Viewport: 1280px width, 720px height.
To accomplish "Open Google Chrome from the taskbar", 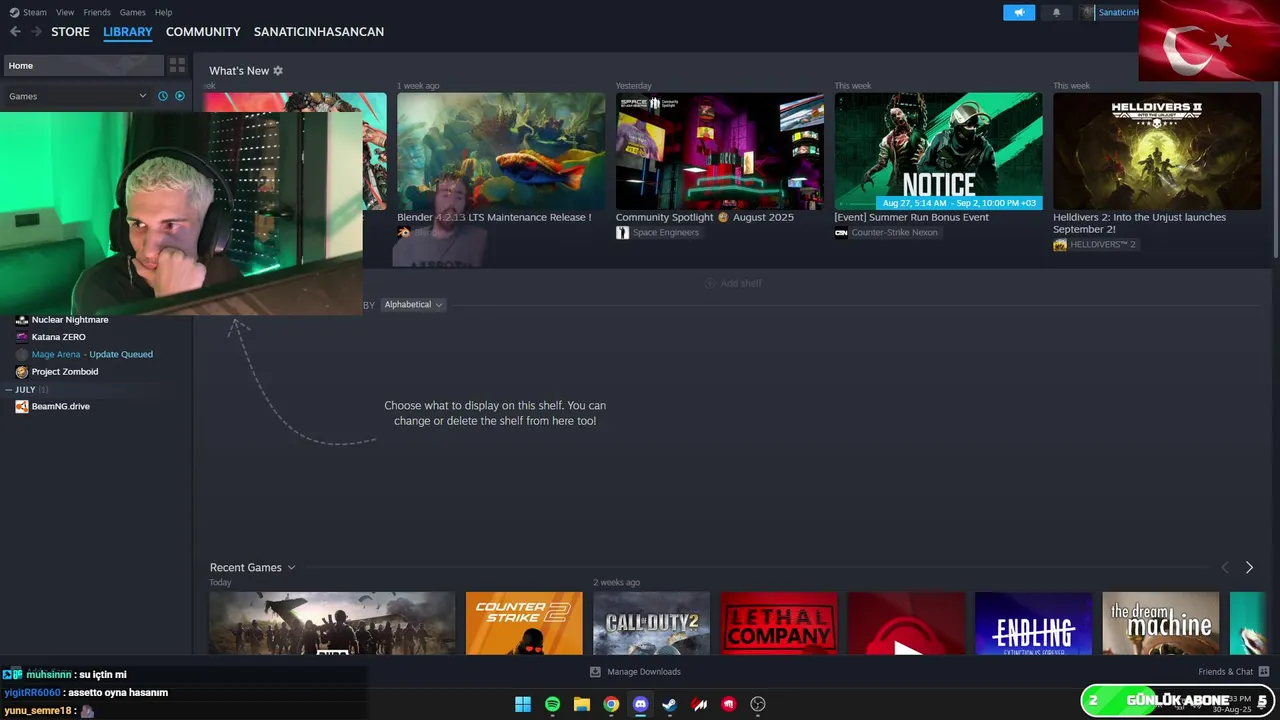I will pyautogui.click(x=611, y=704).
